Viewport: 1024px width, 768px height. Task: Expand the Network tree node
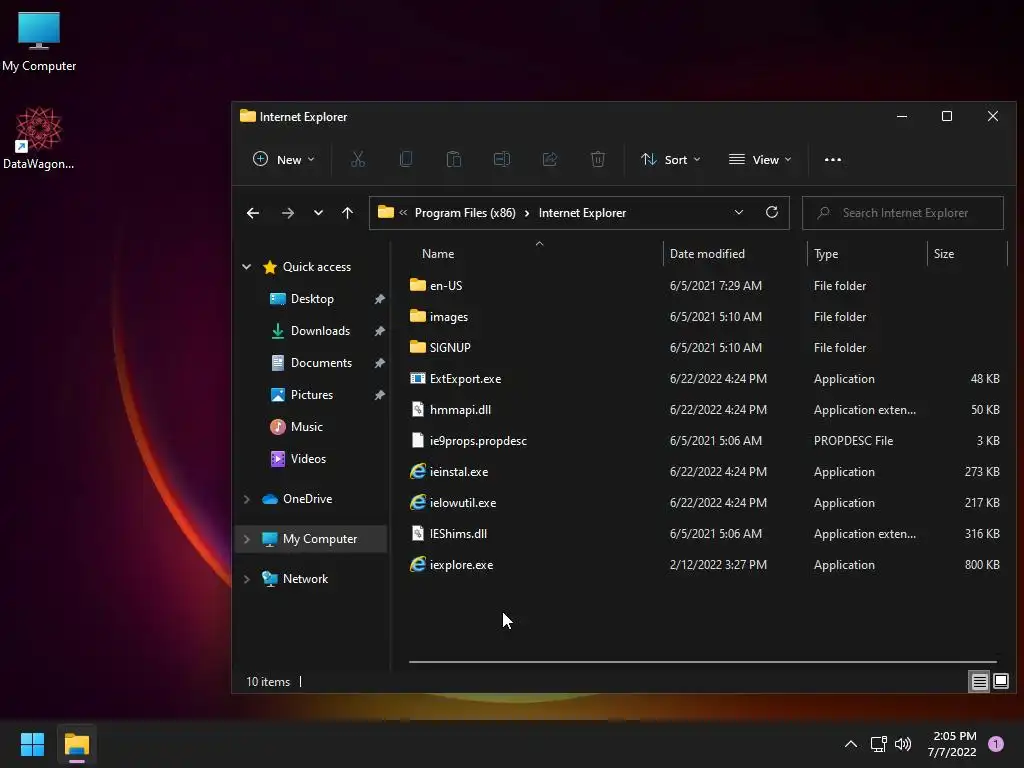coord(247,579)
